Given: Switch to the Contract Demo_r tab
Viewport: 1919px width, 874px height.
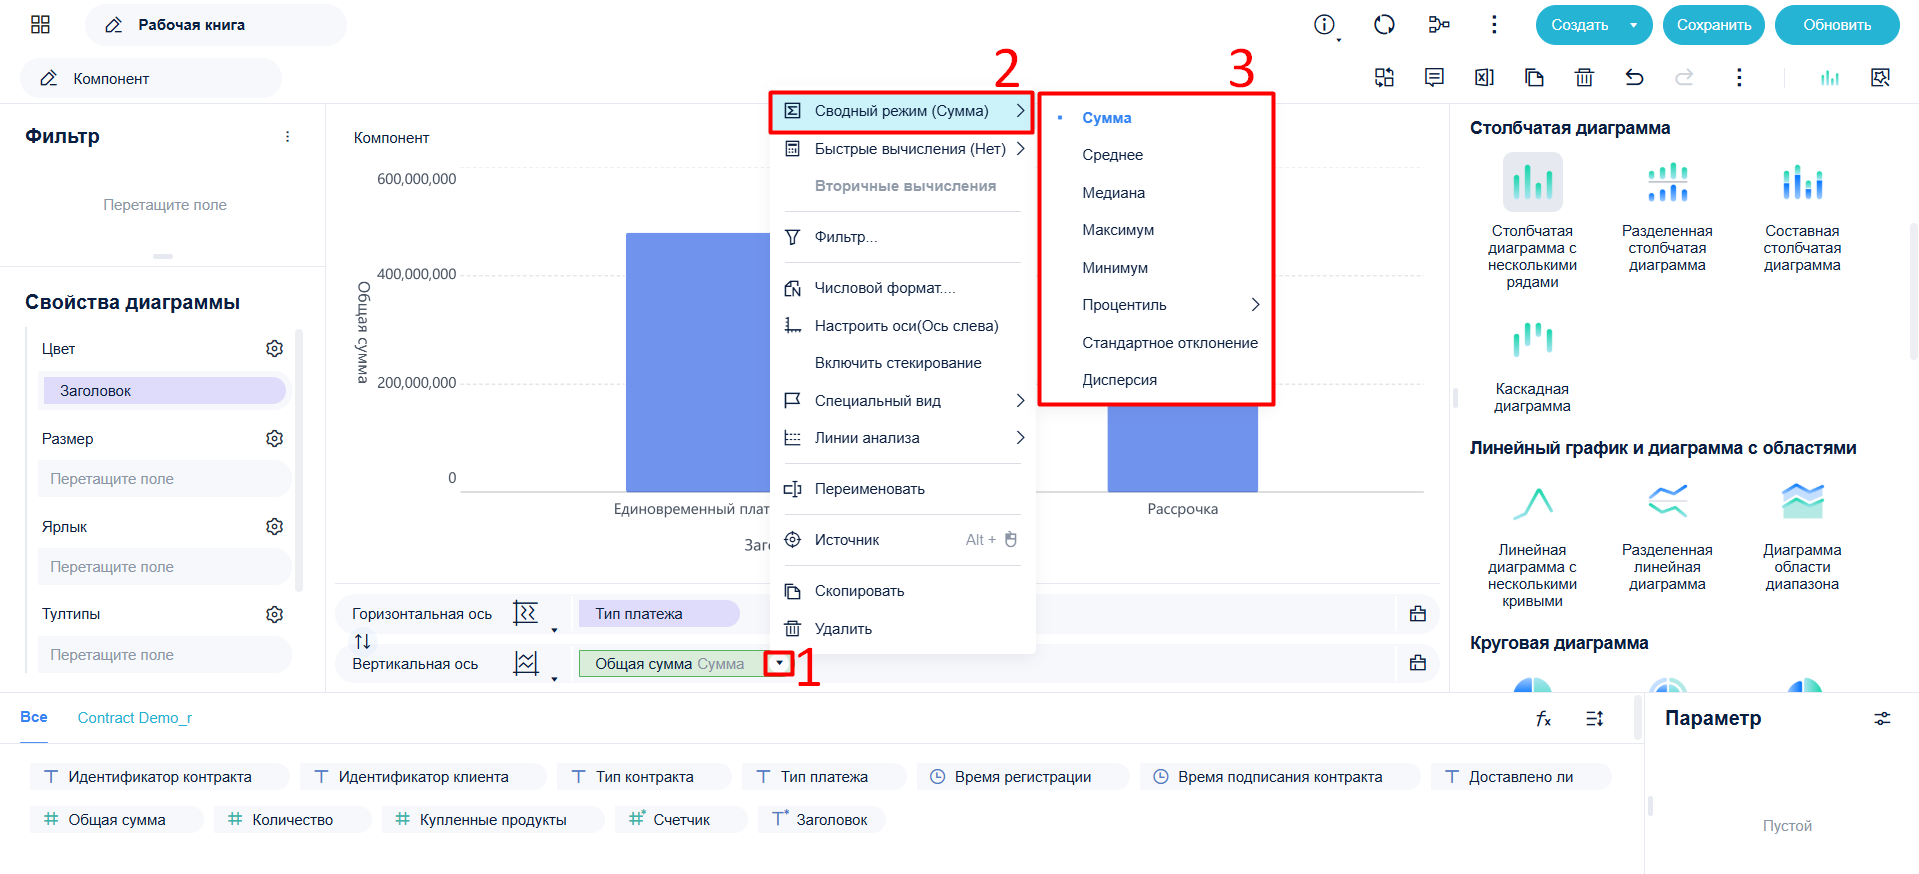Looking at the screenshot, I should (134, 718).
